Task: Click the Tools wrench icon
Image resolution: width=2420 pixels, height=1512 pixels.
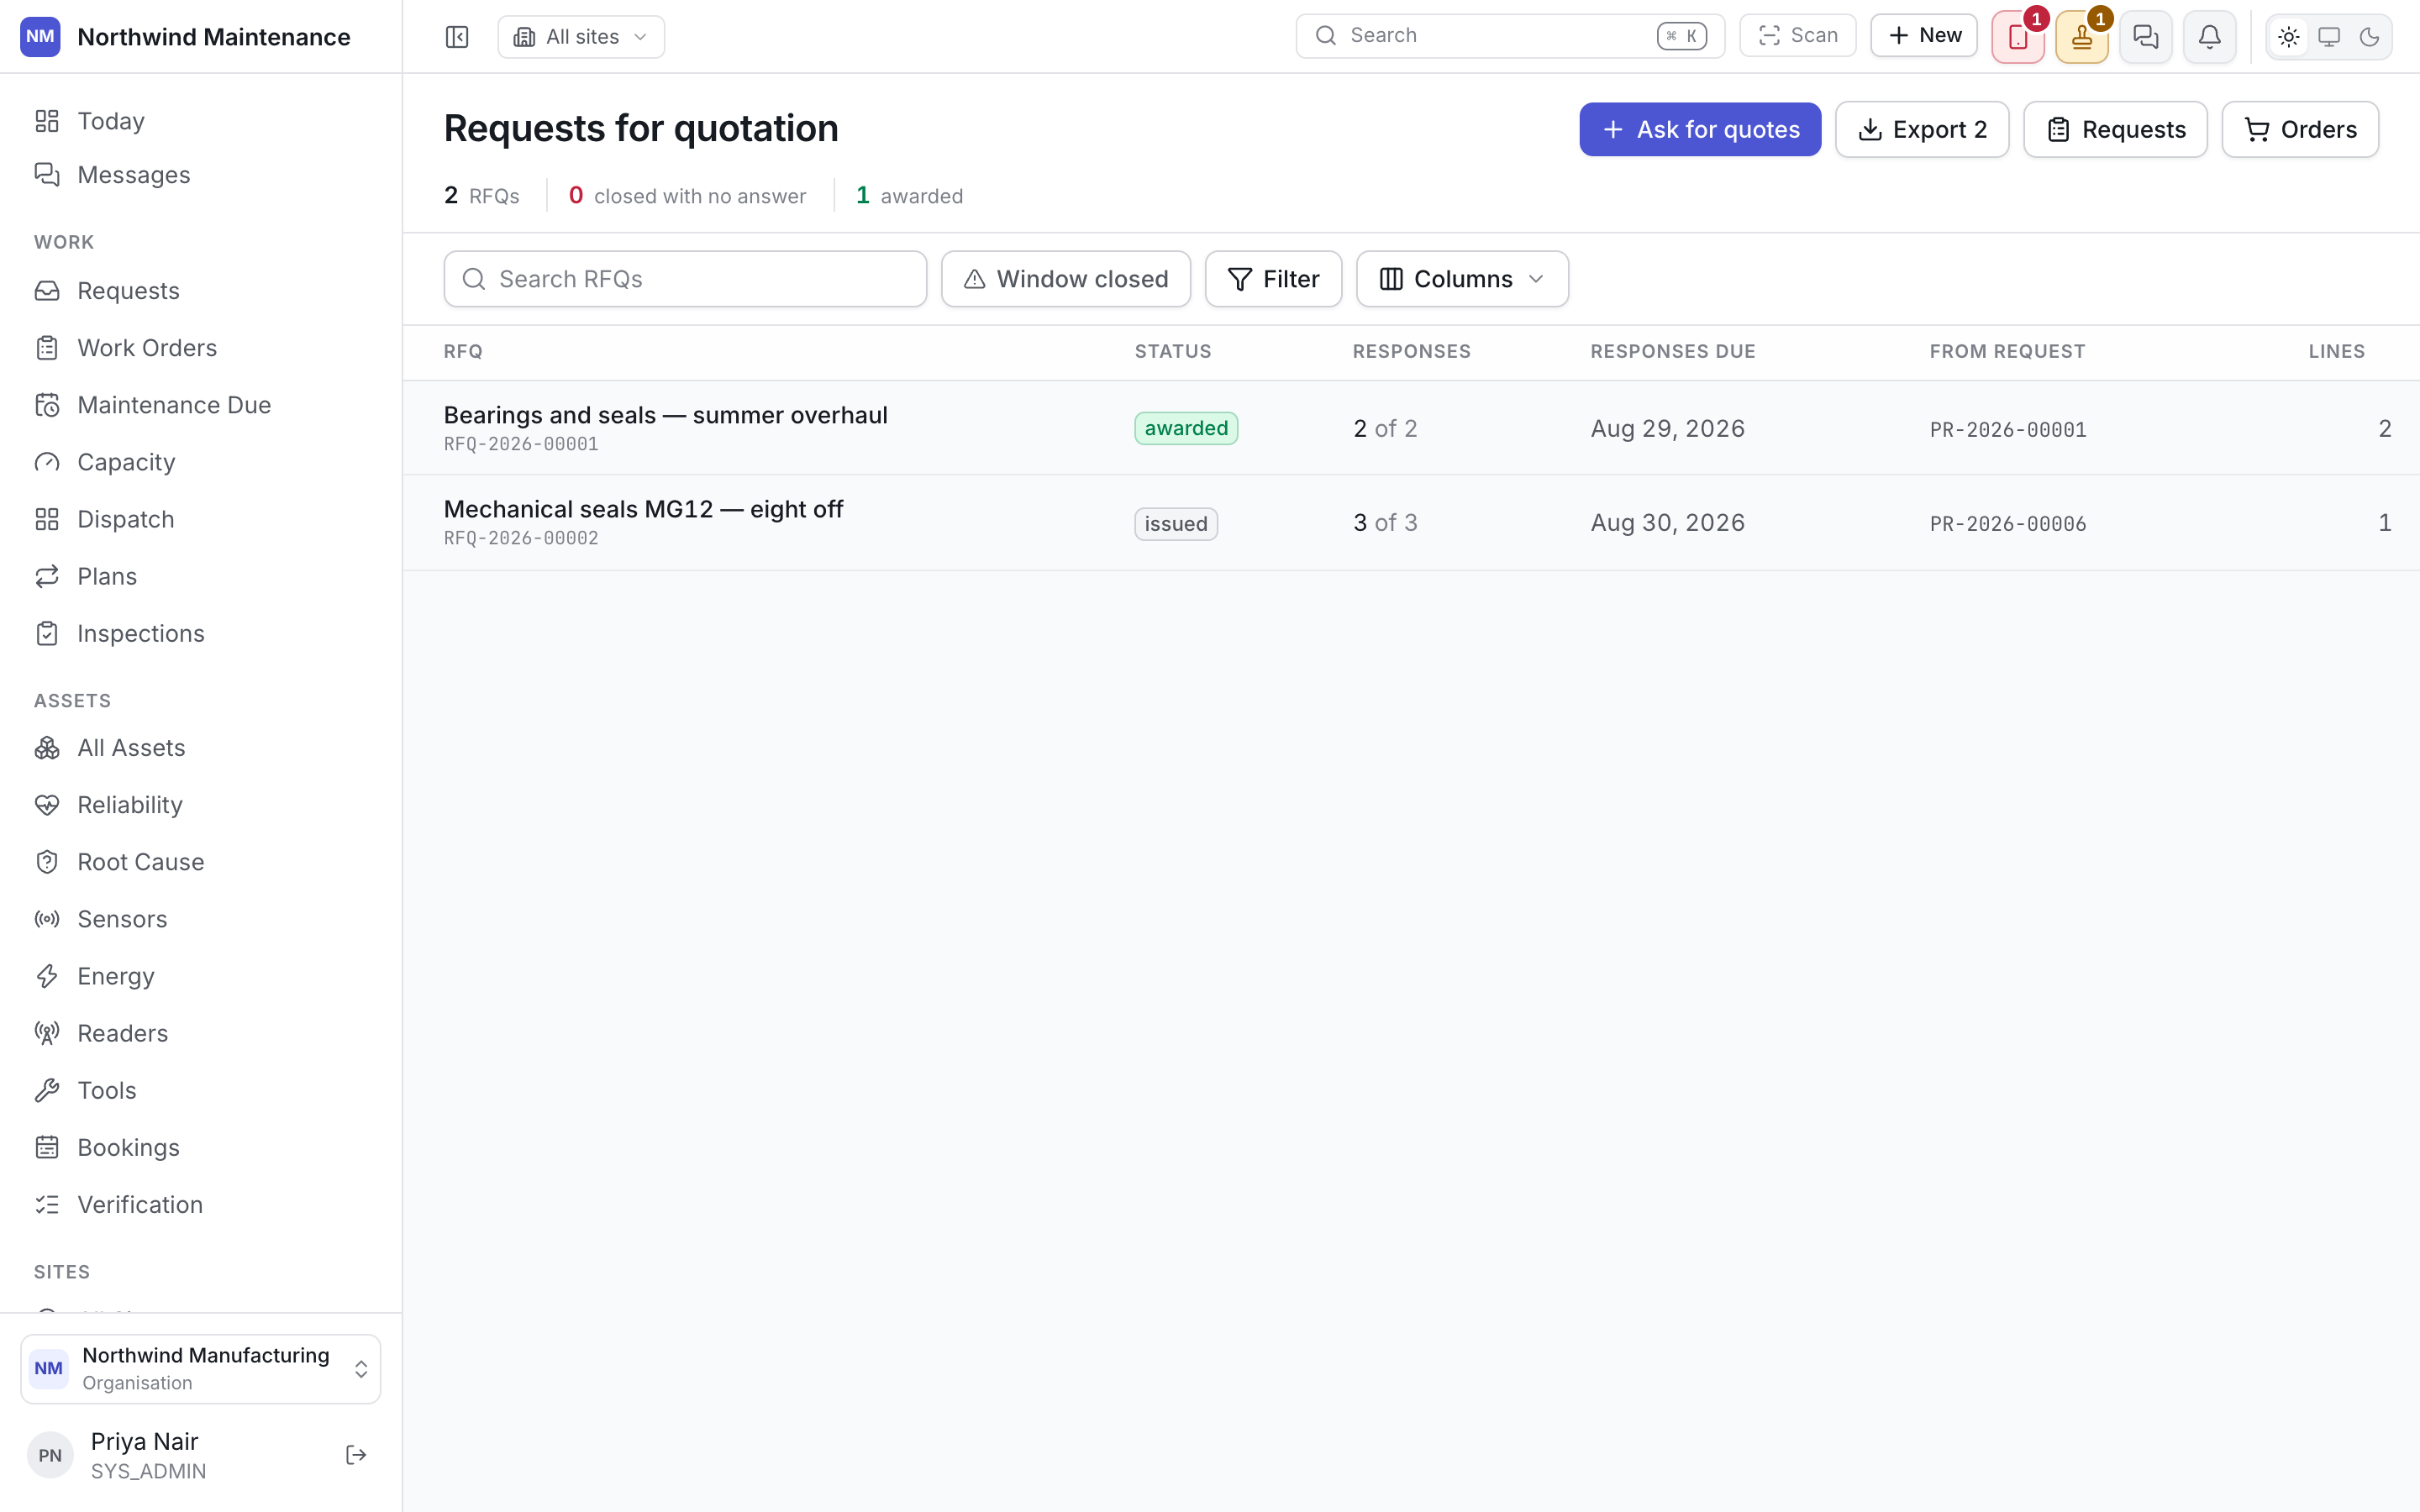Action: click(47, 1090)
